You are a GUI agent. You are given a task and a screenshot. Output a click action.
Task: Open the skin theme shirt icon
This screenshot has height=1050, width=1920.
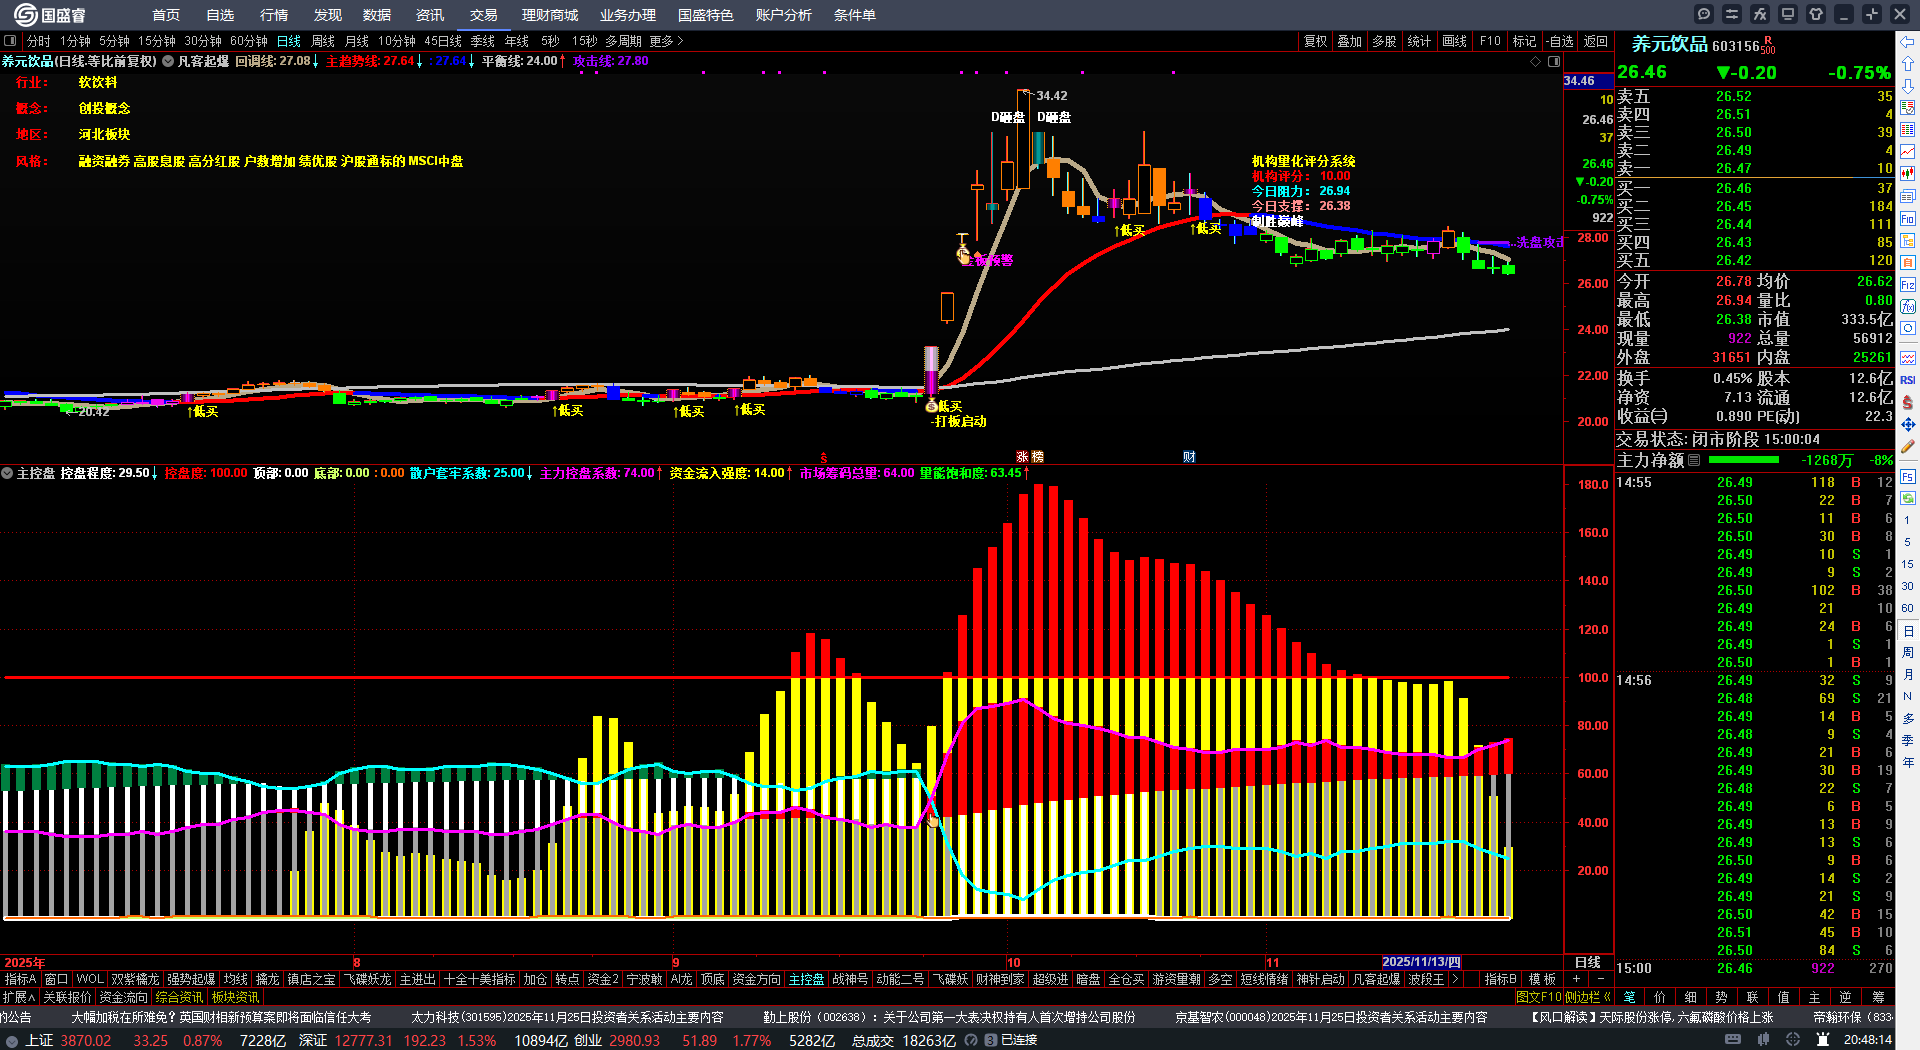(1816, 14)
